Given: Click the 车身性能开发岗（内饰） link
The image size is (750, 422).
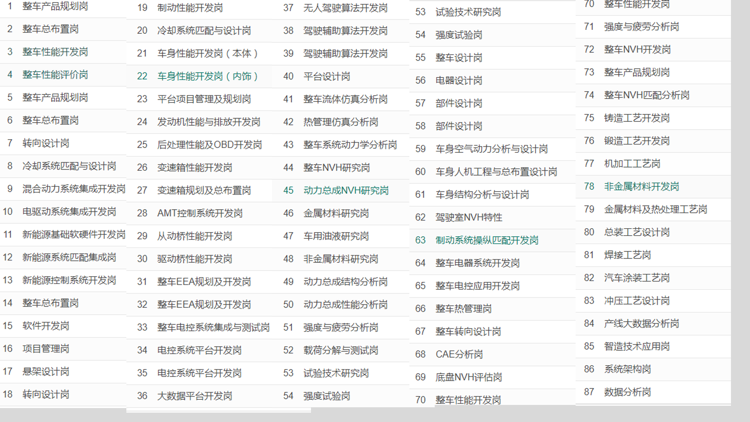Looking at the screenshot, I should (x=206, y=76).
